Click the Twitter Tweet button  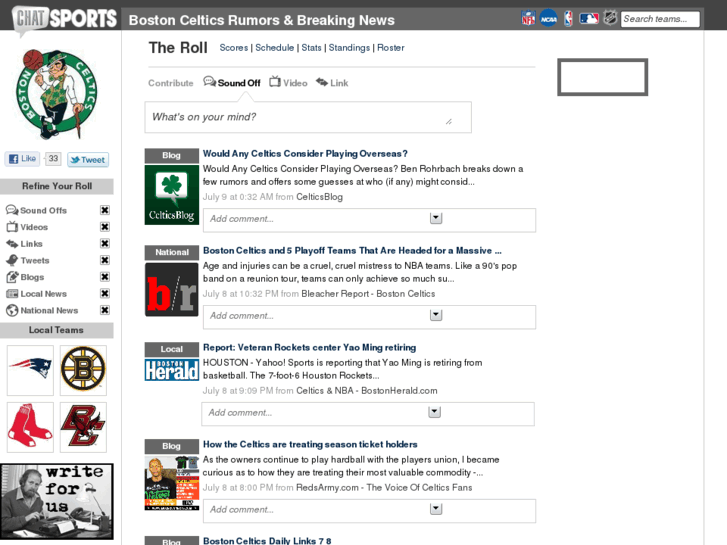click(x=88, y=160)
